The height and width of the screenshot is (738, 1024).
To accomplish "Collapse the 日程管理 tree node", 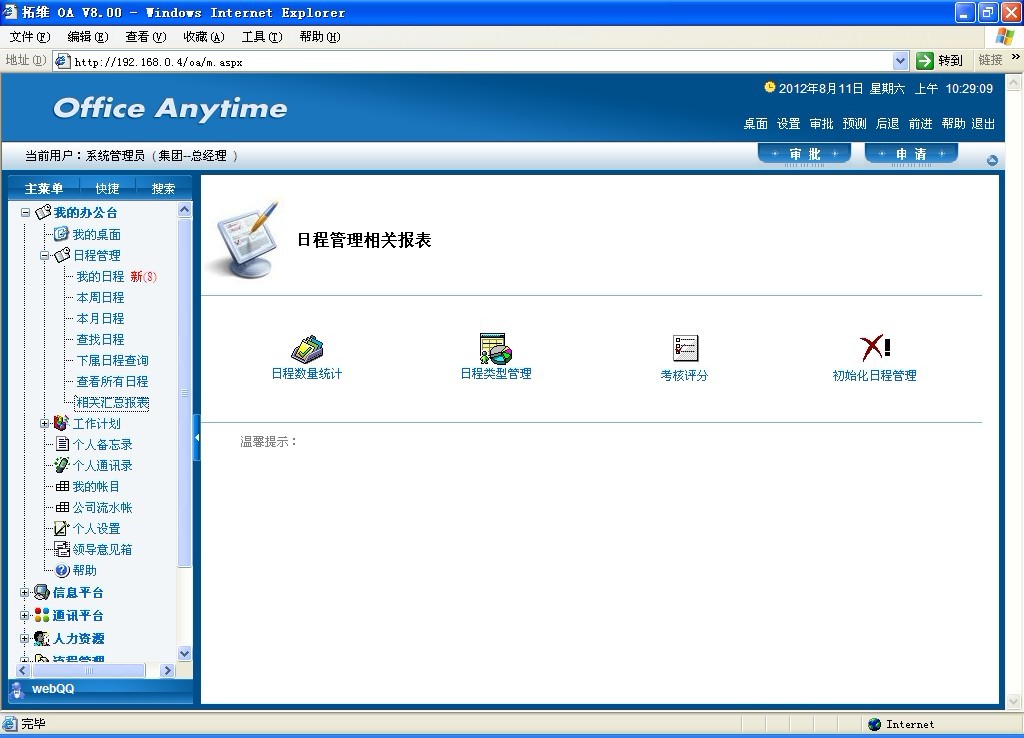I will (x=45, y=255).
